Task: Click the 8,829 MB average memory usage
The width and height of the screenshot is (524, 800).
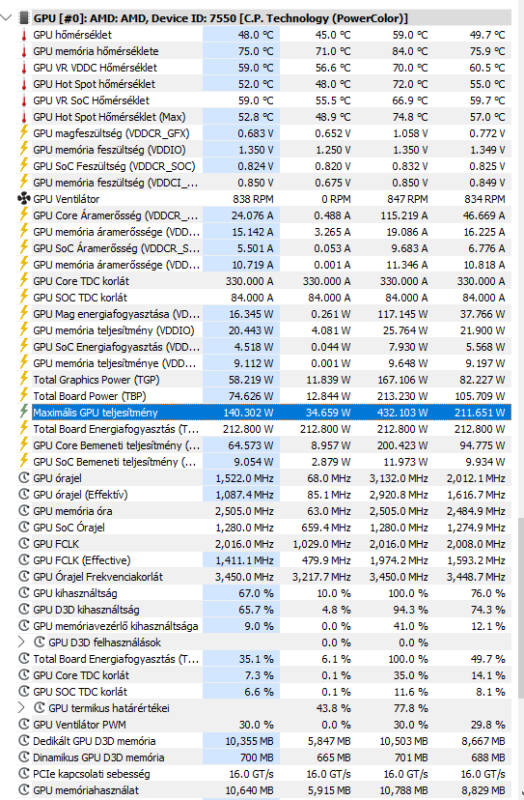Action: pyautogui.click(x=483, y=790)
